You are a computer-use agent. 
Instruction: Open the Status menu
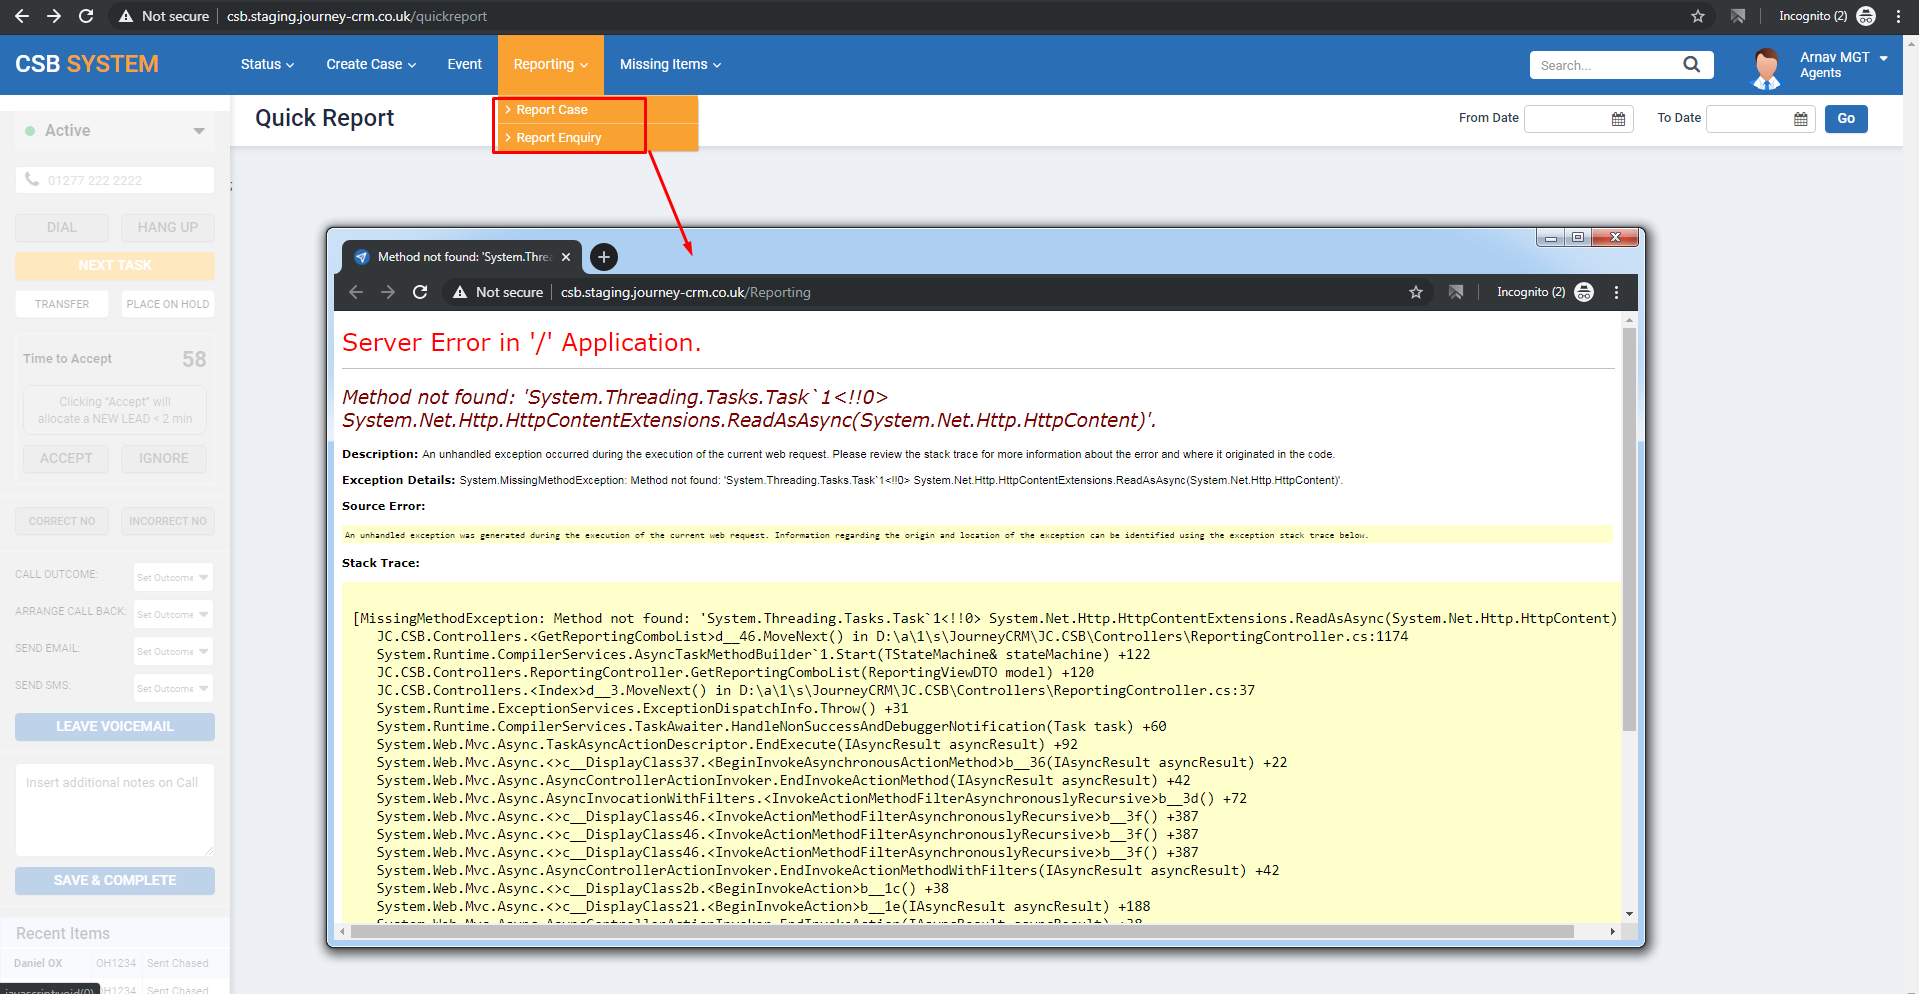(267, 64)
